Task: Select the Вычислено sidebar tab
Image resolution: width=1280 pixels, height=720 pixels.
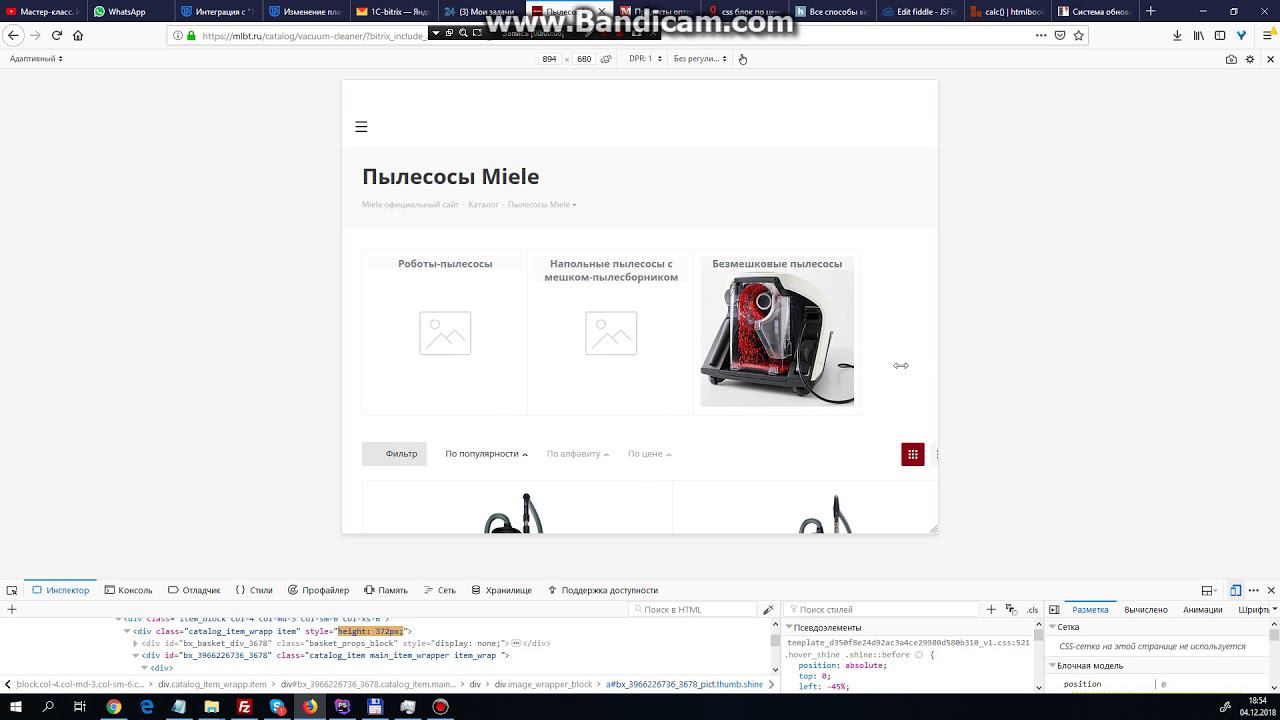Action: click(1146, 609)
